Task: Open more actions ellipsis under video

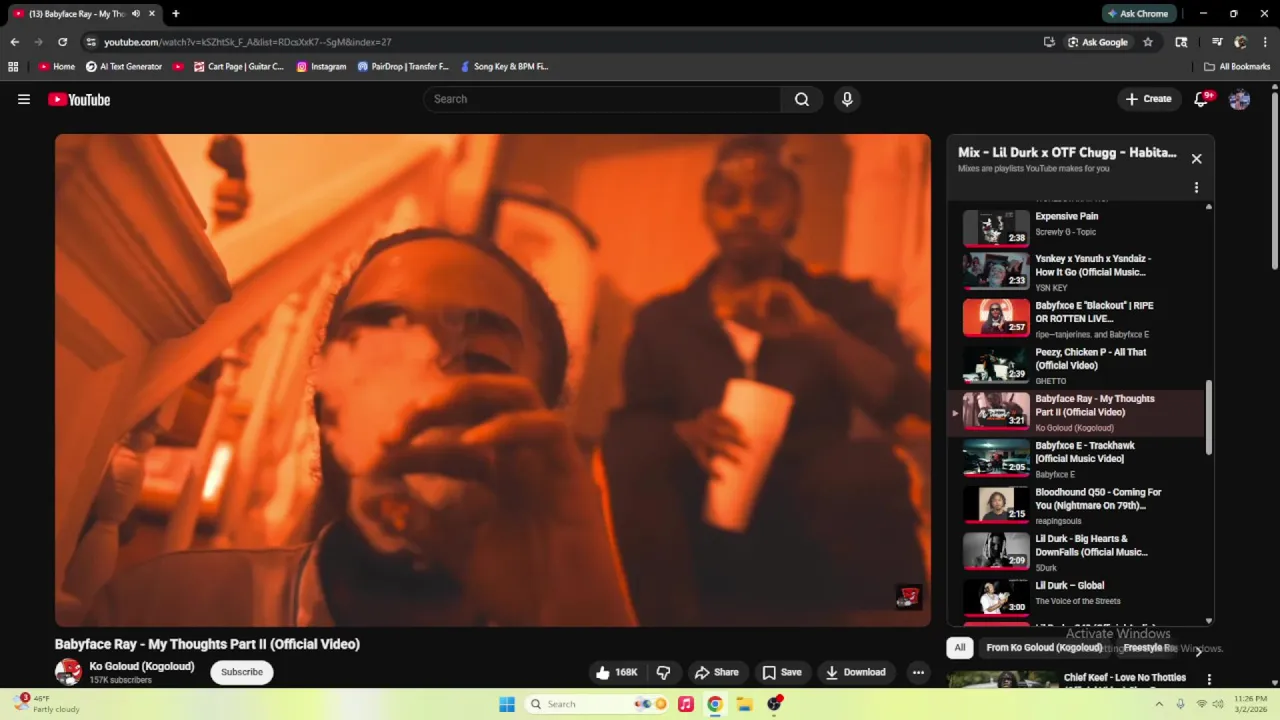Action: [x=918, y=672]
